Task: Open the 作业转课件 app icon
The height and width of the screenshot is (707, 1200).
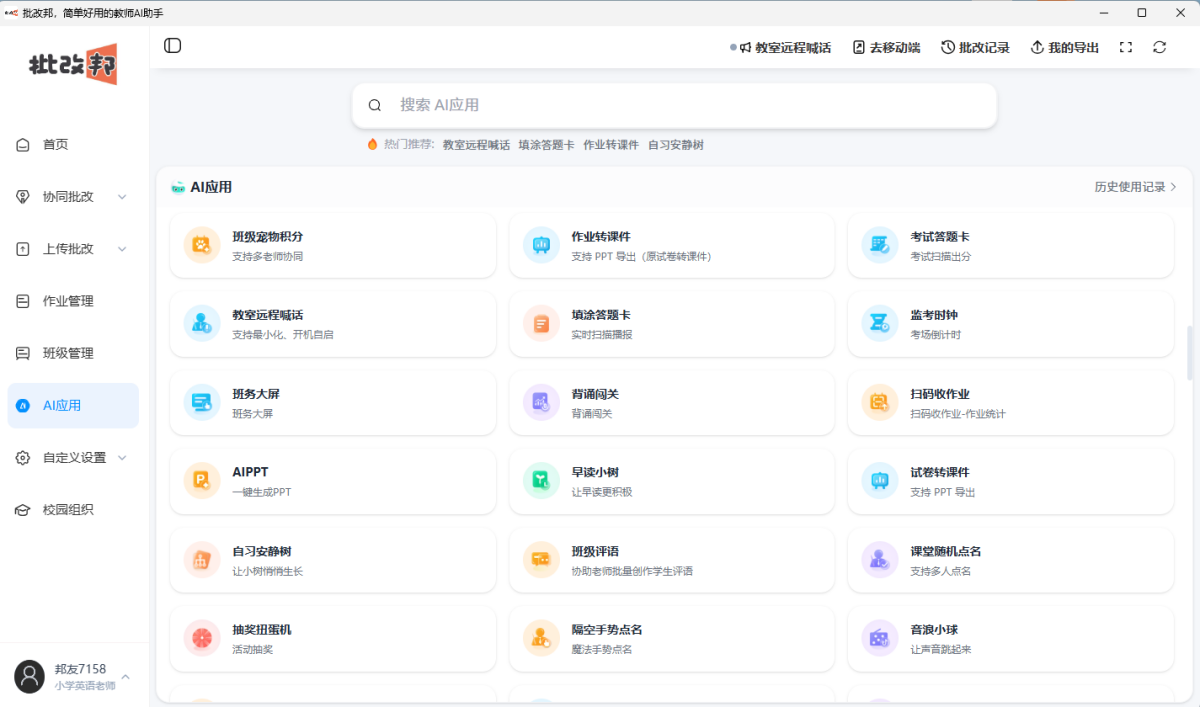Action: [x=541, y=245]
